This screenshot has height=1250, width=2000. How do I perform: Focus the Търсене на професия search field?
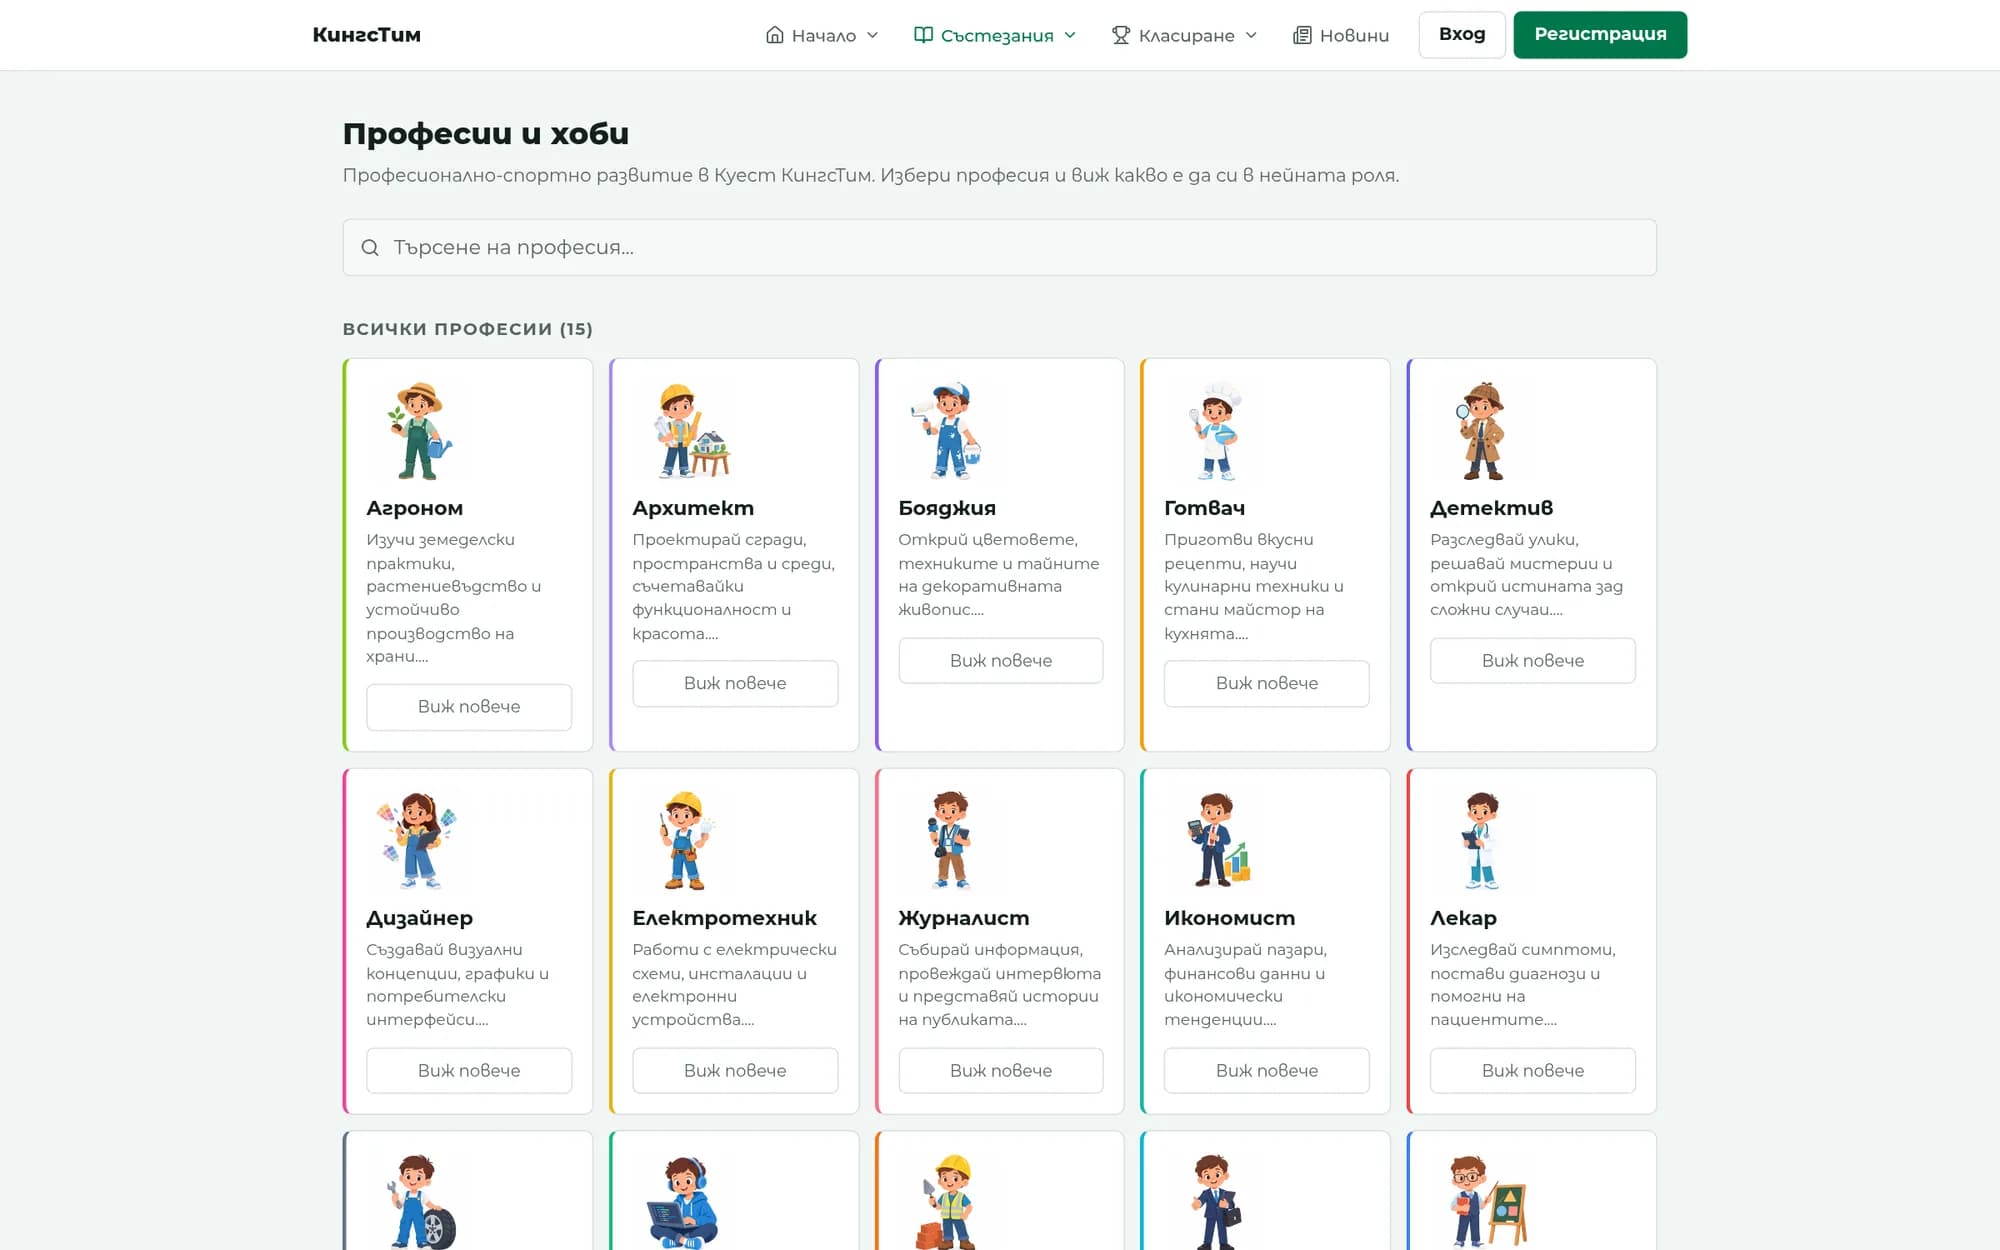(1000, 247)
